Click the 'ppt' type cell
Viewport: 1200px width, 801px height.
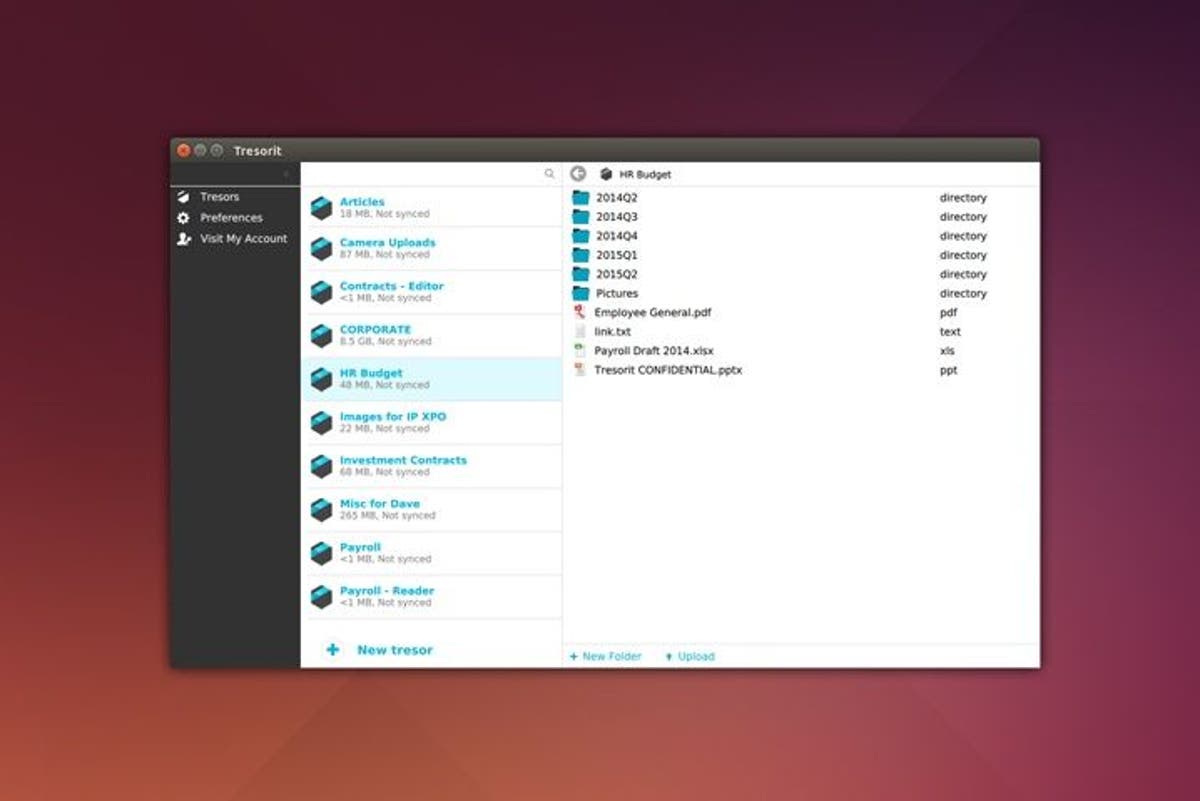(948, 370)
